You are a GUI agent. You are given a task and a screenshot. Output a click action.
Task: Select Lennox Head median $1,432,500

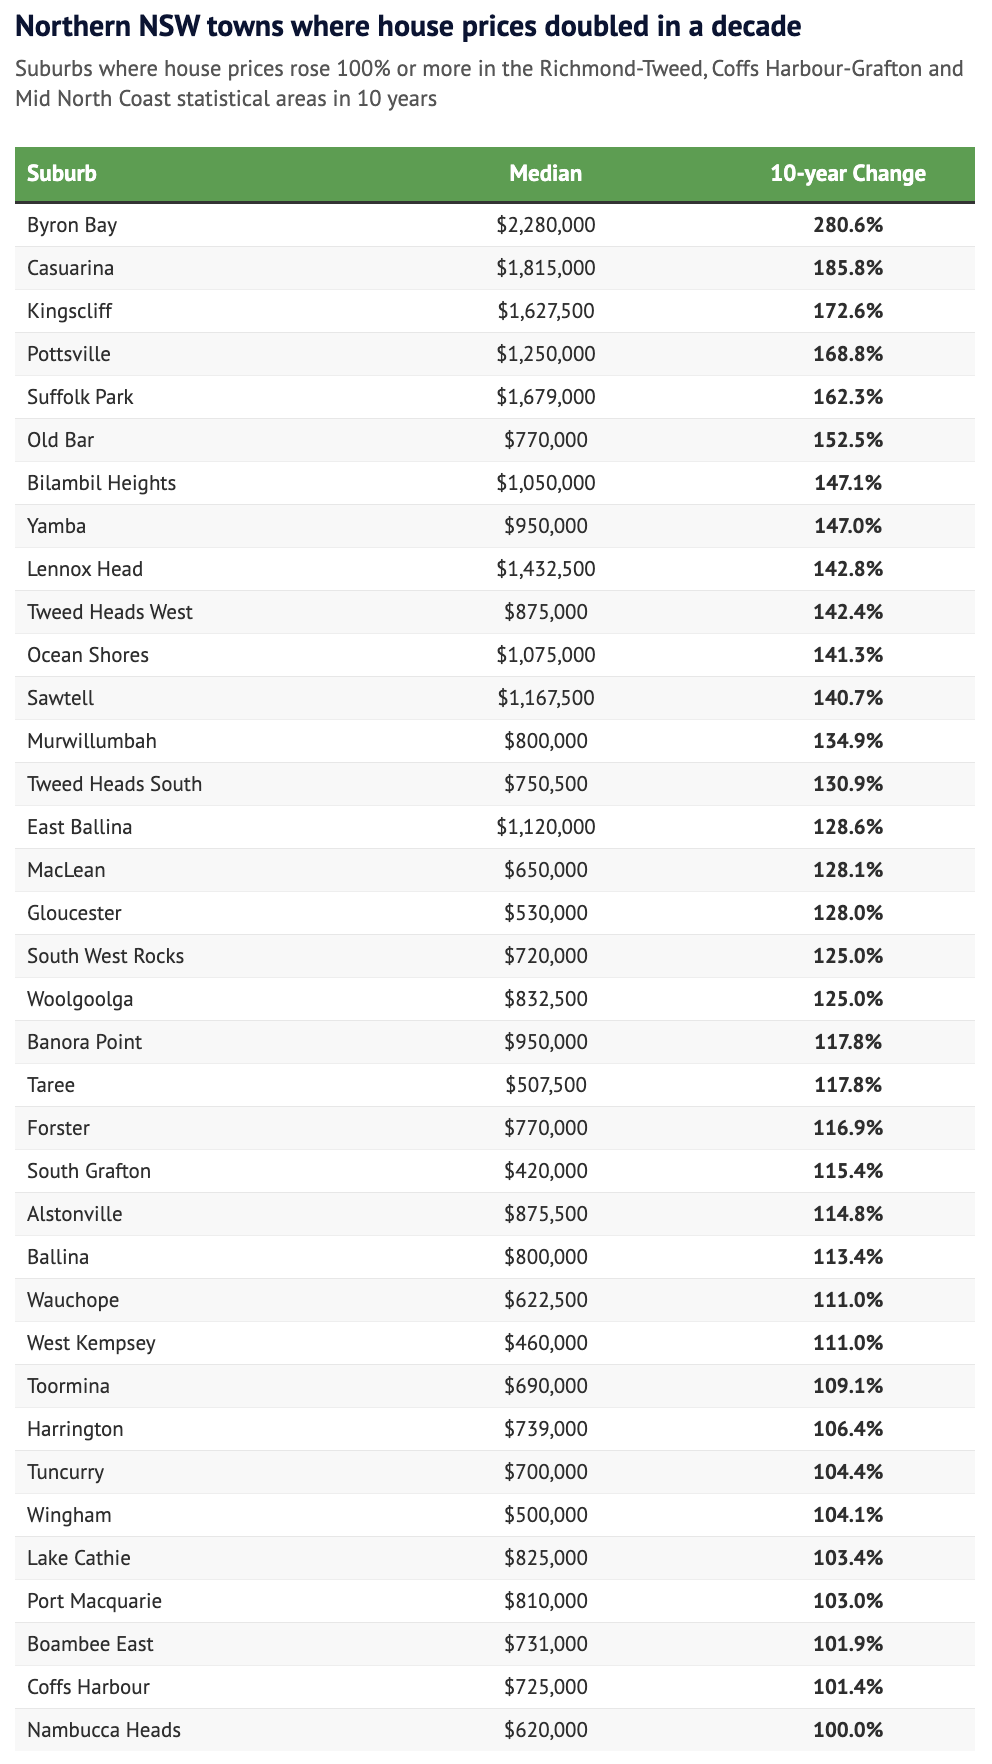coord(545,569)
